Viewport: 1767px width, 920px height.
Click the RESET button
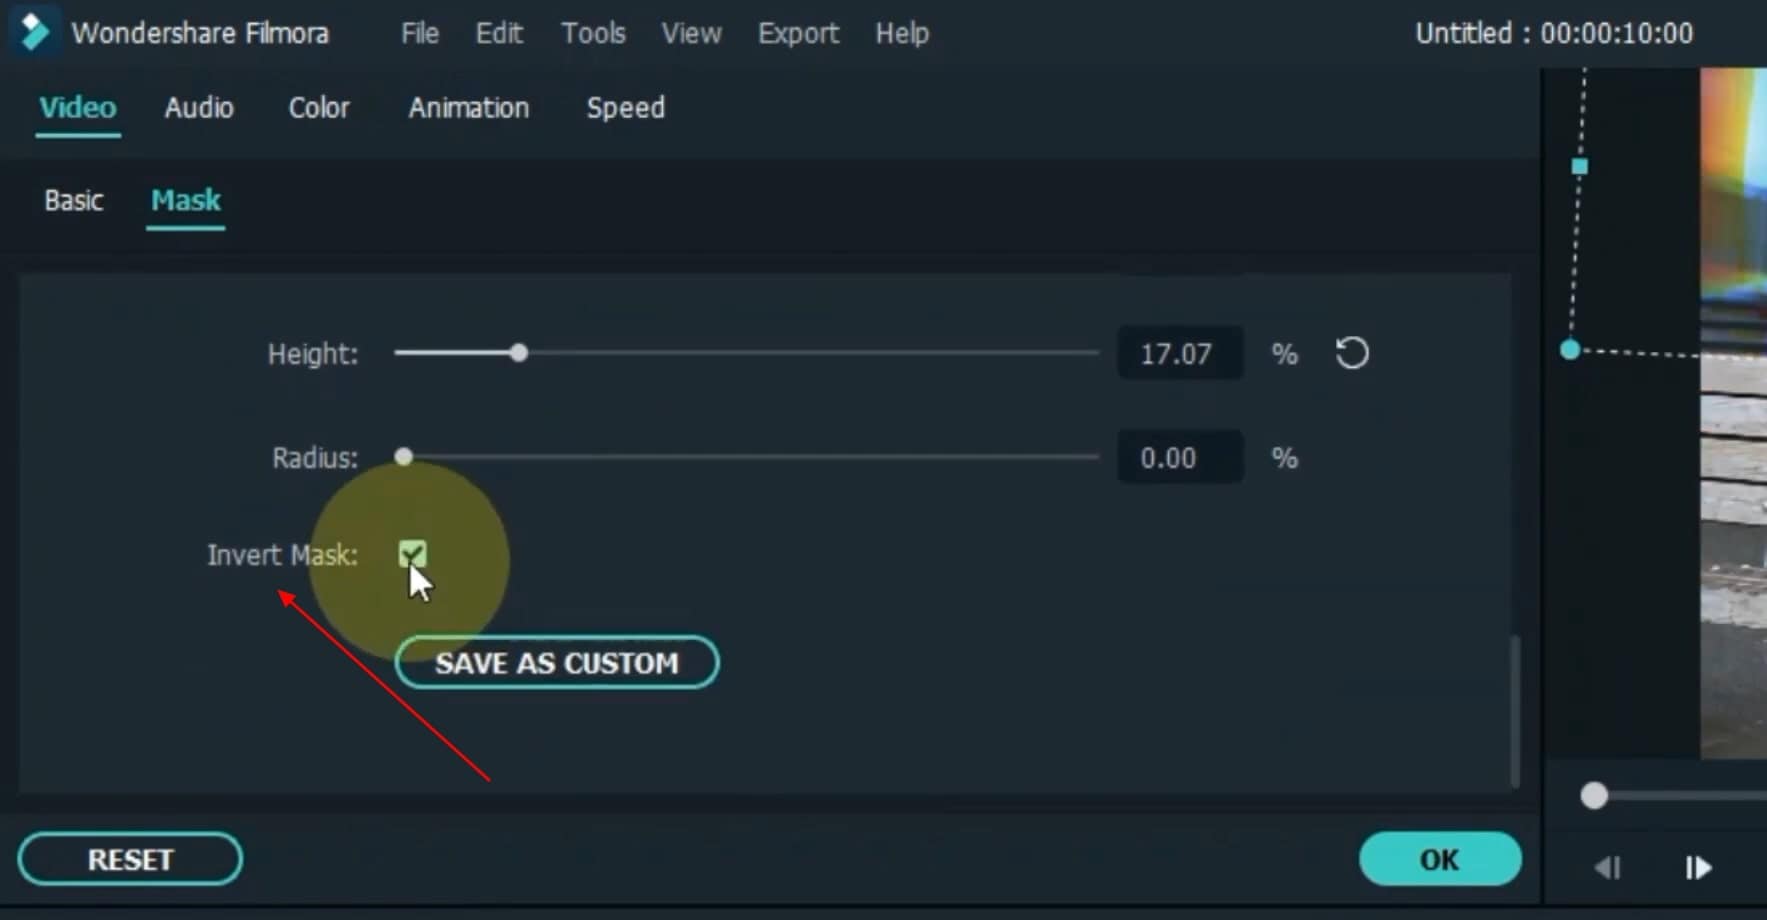130,859
